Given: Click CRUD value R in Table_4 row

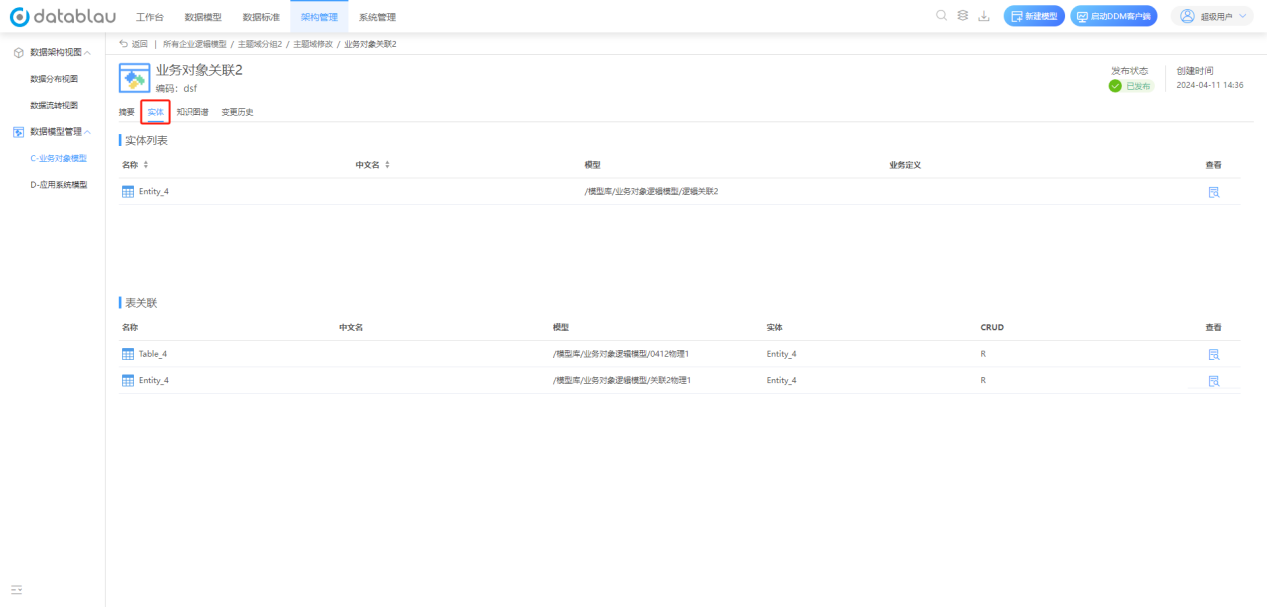Looking at the screenshot, I should [983, 354].
